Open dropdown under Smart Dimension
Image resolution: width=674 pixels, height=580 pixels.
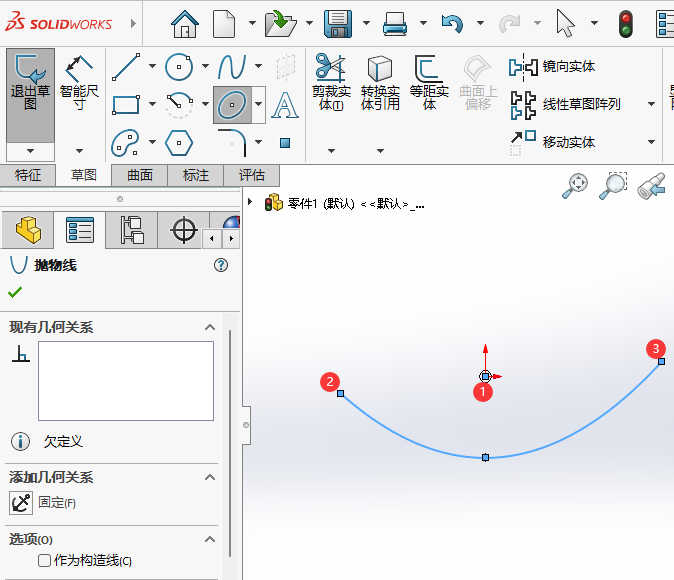coord(79,151)
